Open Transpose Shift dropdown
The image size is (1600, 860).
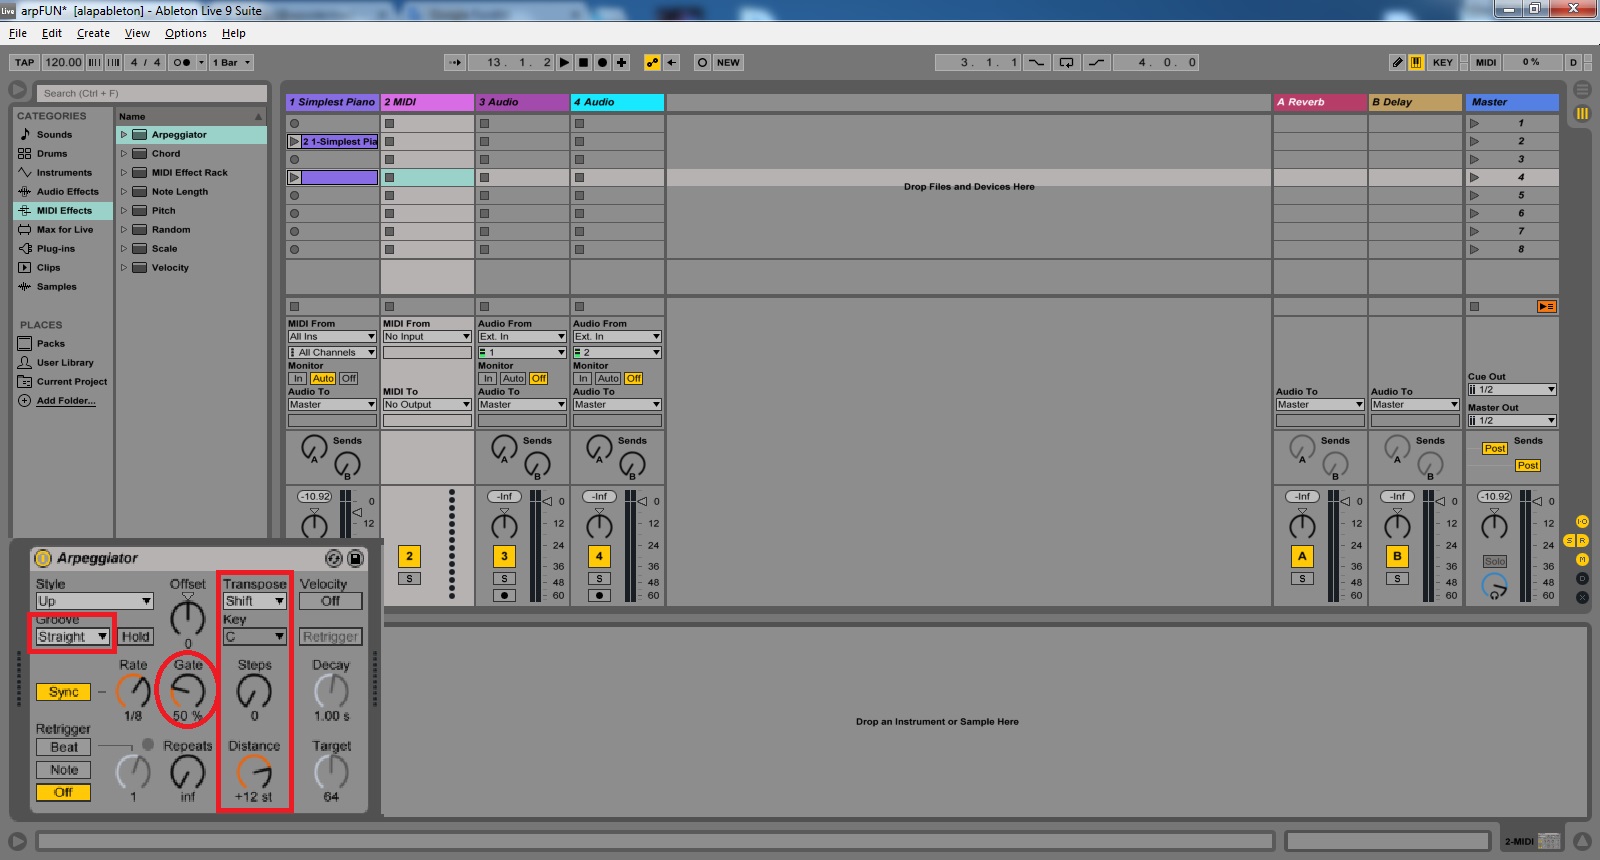(254, 601)
